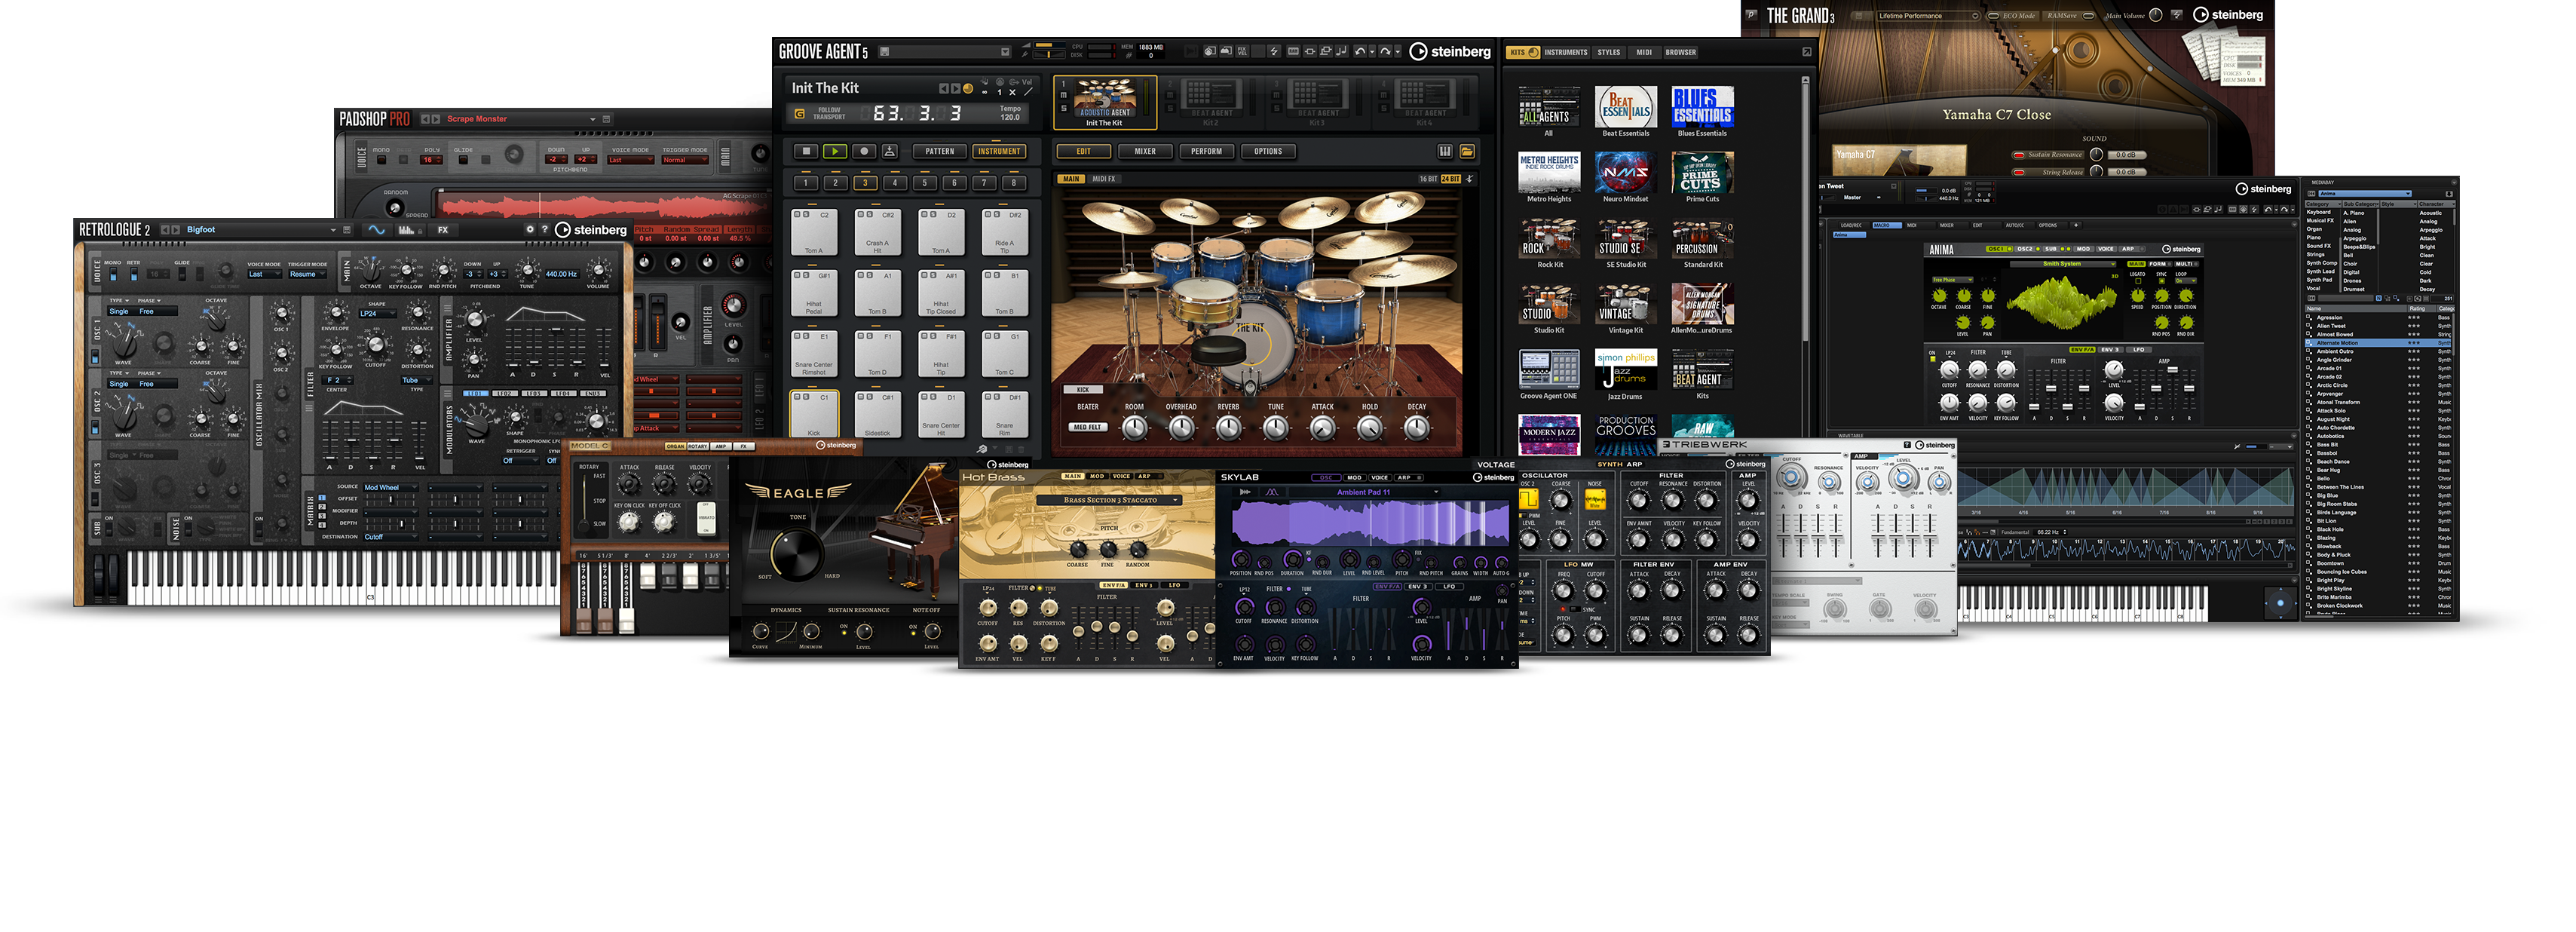
Task: Show the keyboard editor icon beside Options
Action: coord(1445,151)
